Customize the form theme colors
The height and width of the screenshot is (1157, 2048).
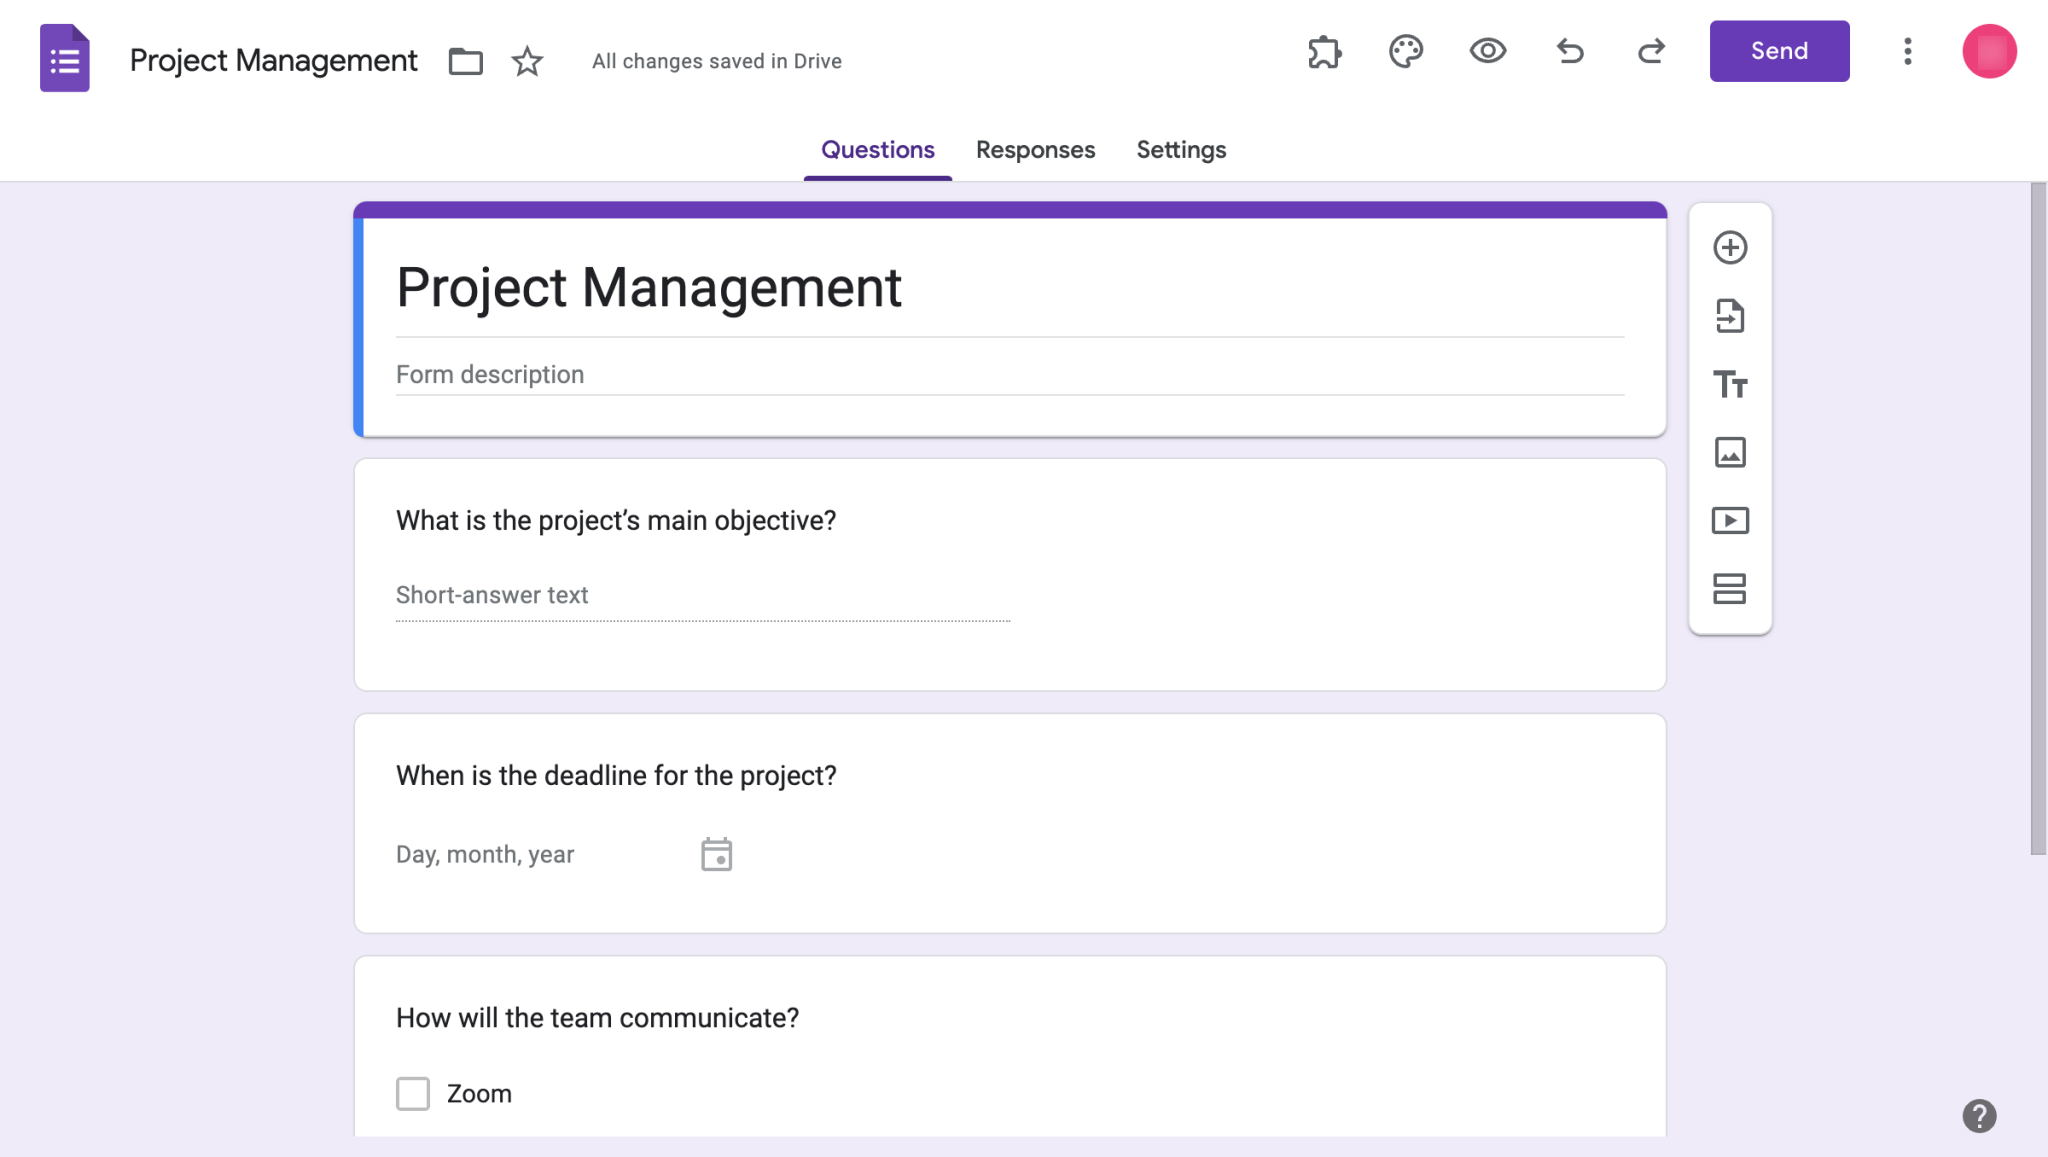pos(1404,51)
